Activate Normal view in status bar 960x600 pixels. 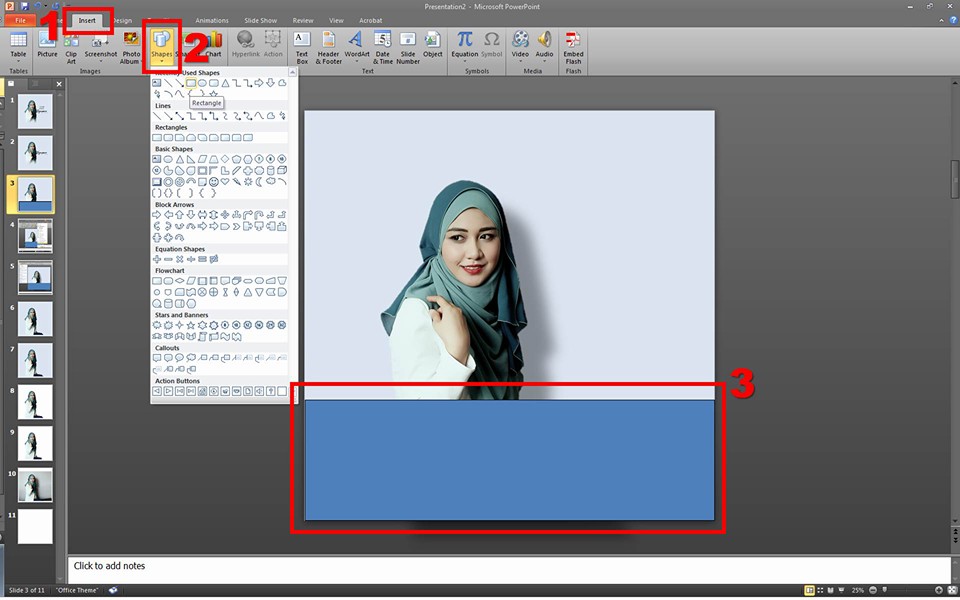point(809,591)
